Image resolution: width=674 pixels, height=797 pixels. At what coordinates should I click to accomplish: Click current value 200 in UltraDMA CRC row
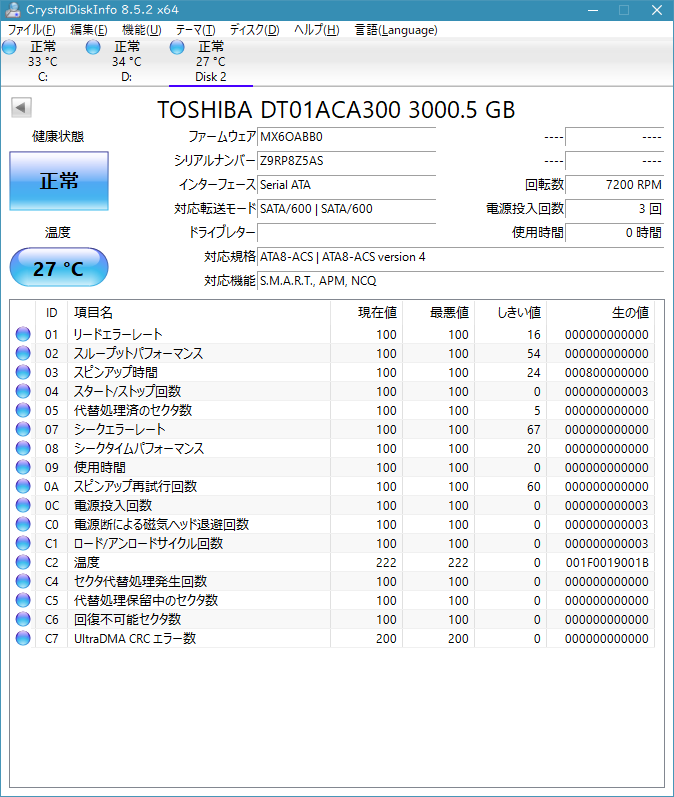386,638
